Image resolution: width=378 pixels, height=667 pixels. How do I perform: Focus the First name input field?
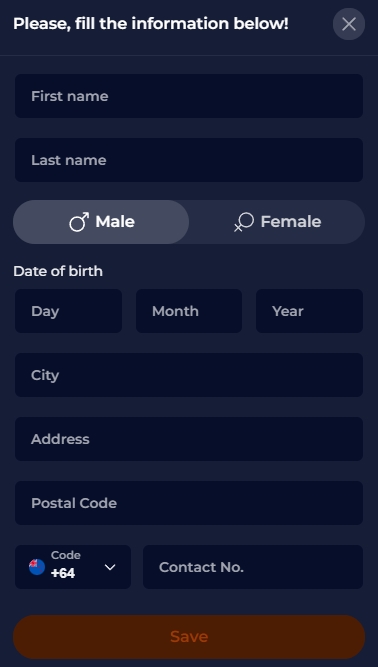pyautogui.click(x=189, y=96)
